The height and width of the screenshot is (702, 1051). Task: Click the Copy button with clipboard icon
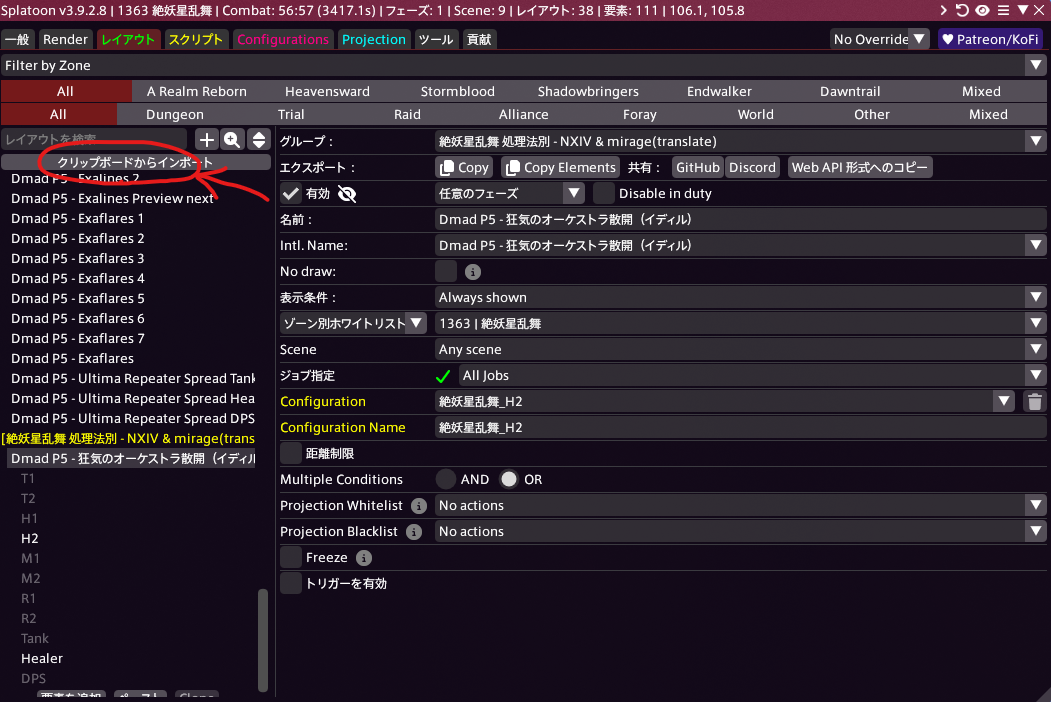pyautogui.click(x=465, y=168)
